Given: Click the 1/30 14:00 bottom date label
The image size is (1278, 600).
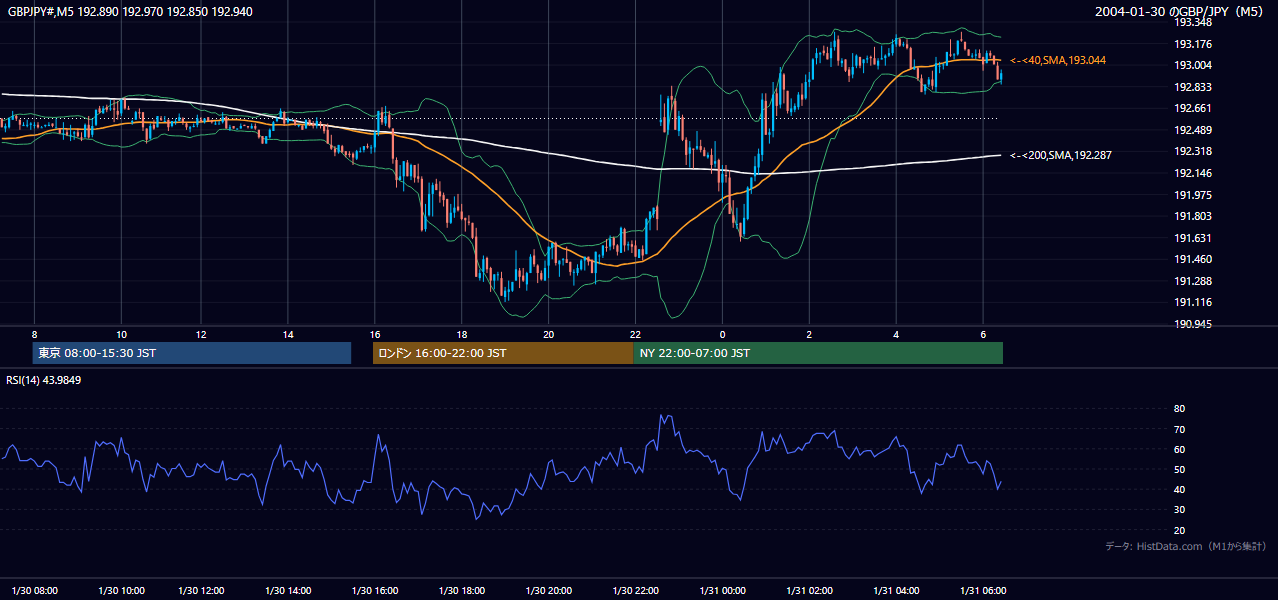Looking at the screenshot, I should pos(288,590).
